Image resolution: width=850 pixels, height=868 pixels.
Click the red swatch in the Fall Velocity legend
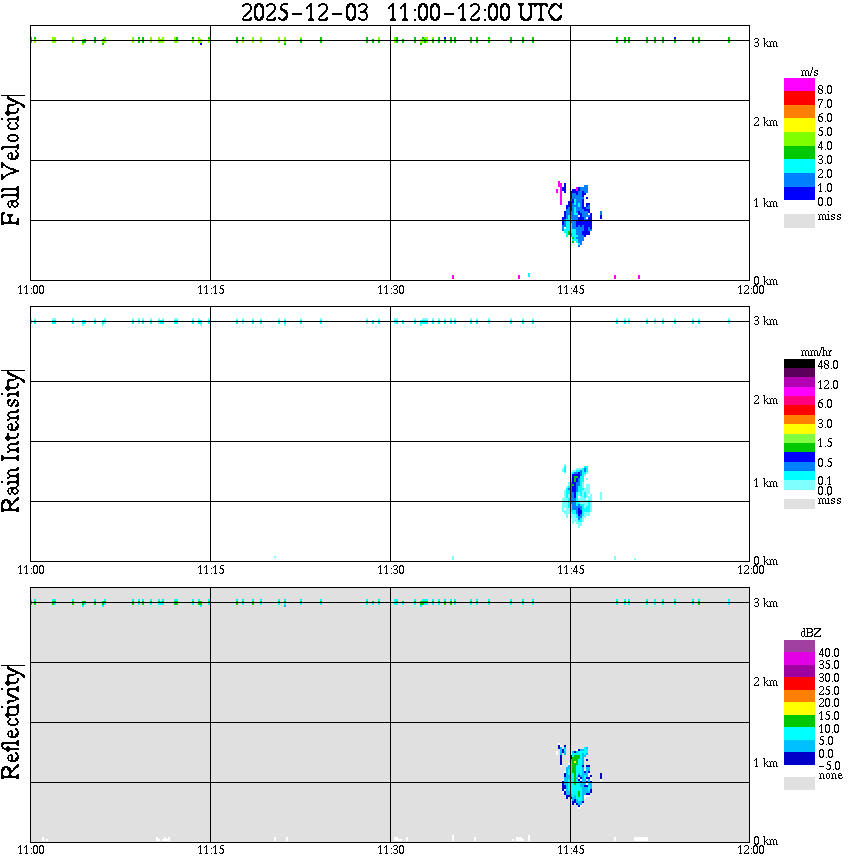click(799, 99)
